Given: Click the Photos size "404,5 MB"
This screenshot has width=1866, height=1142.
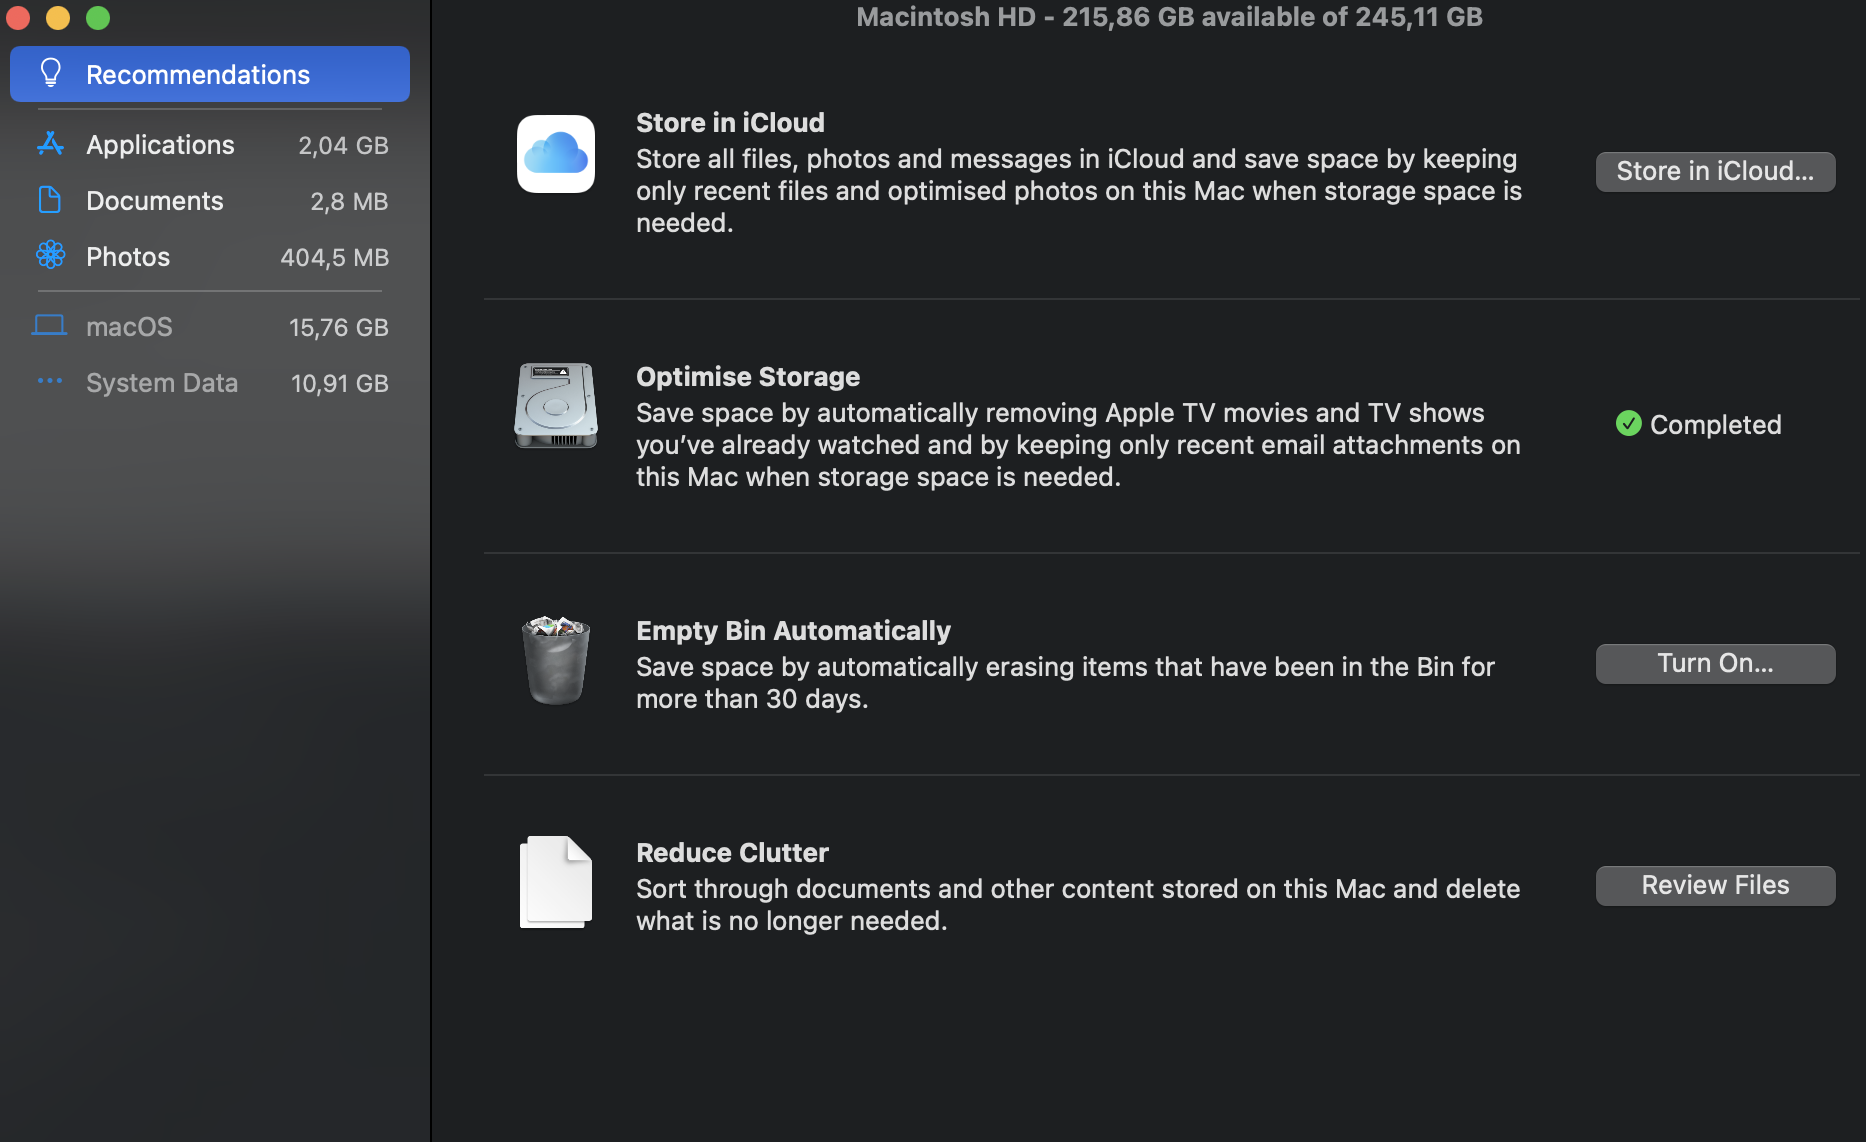Looking at the screenshot, I should click(x=335, y=258).
